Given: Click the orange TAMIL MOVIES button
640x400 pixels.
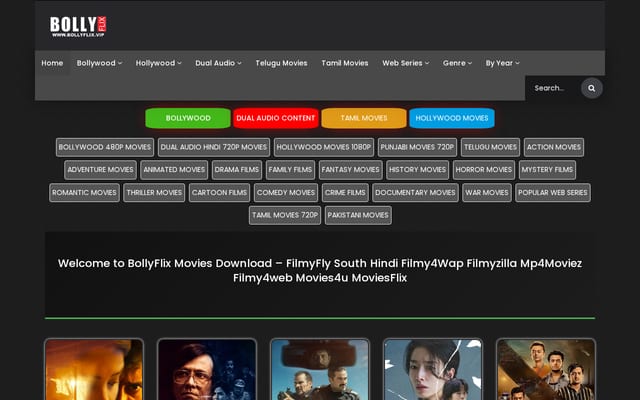Looking at the screenshot, I should (364, 118).
